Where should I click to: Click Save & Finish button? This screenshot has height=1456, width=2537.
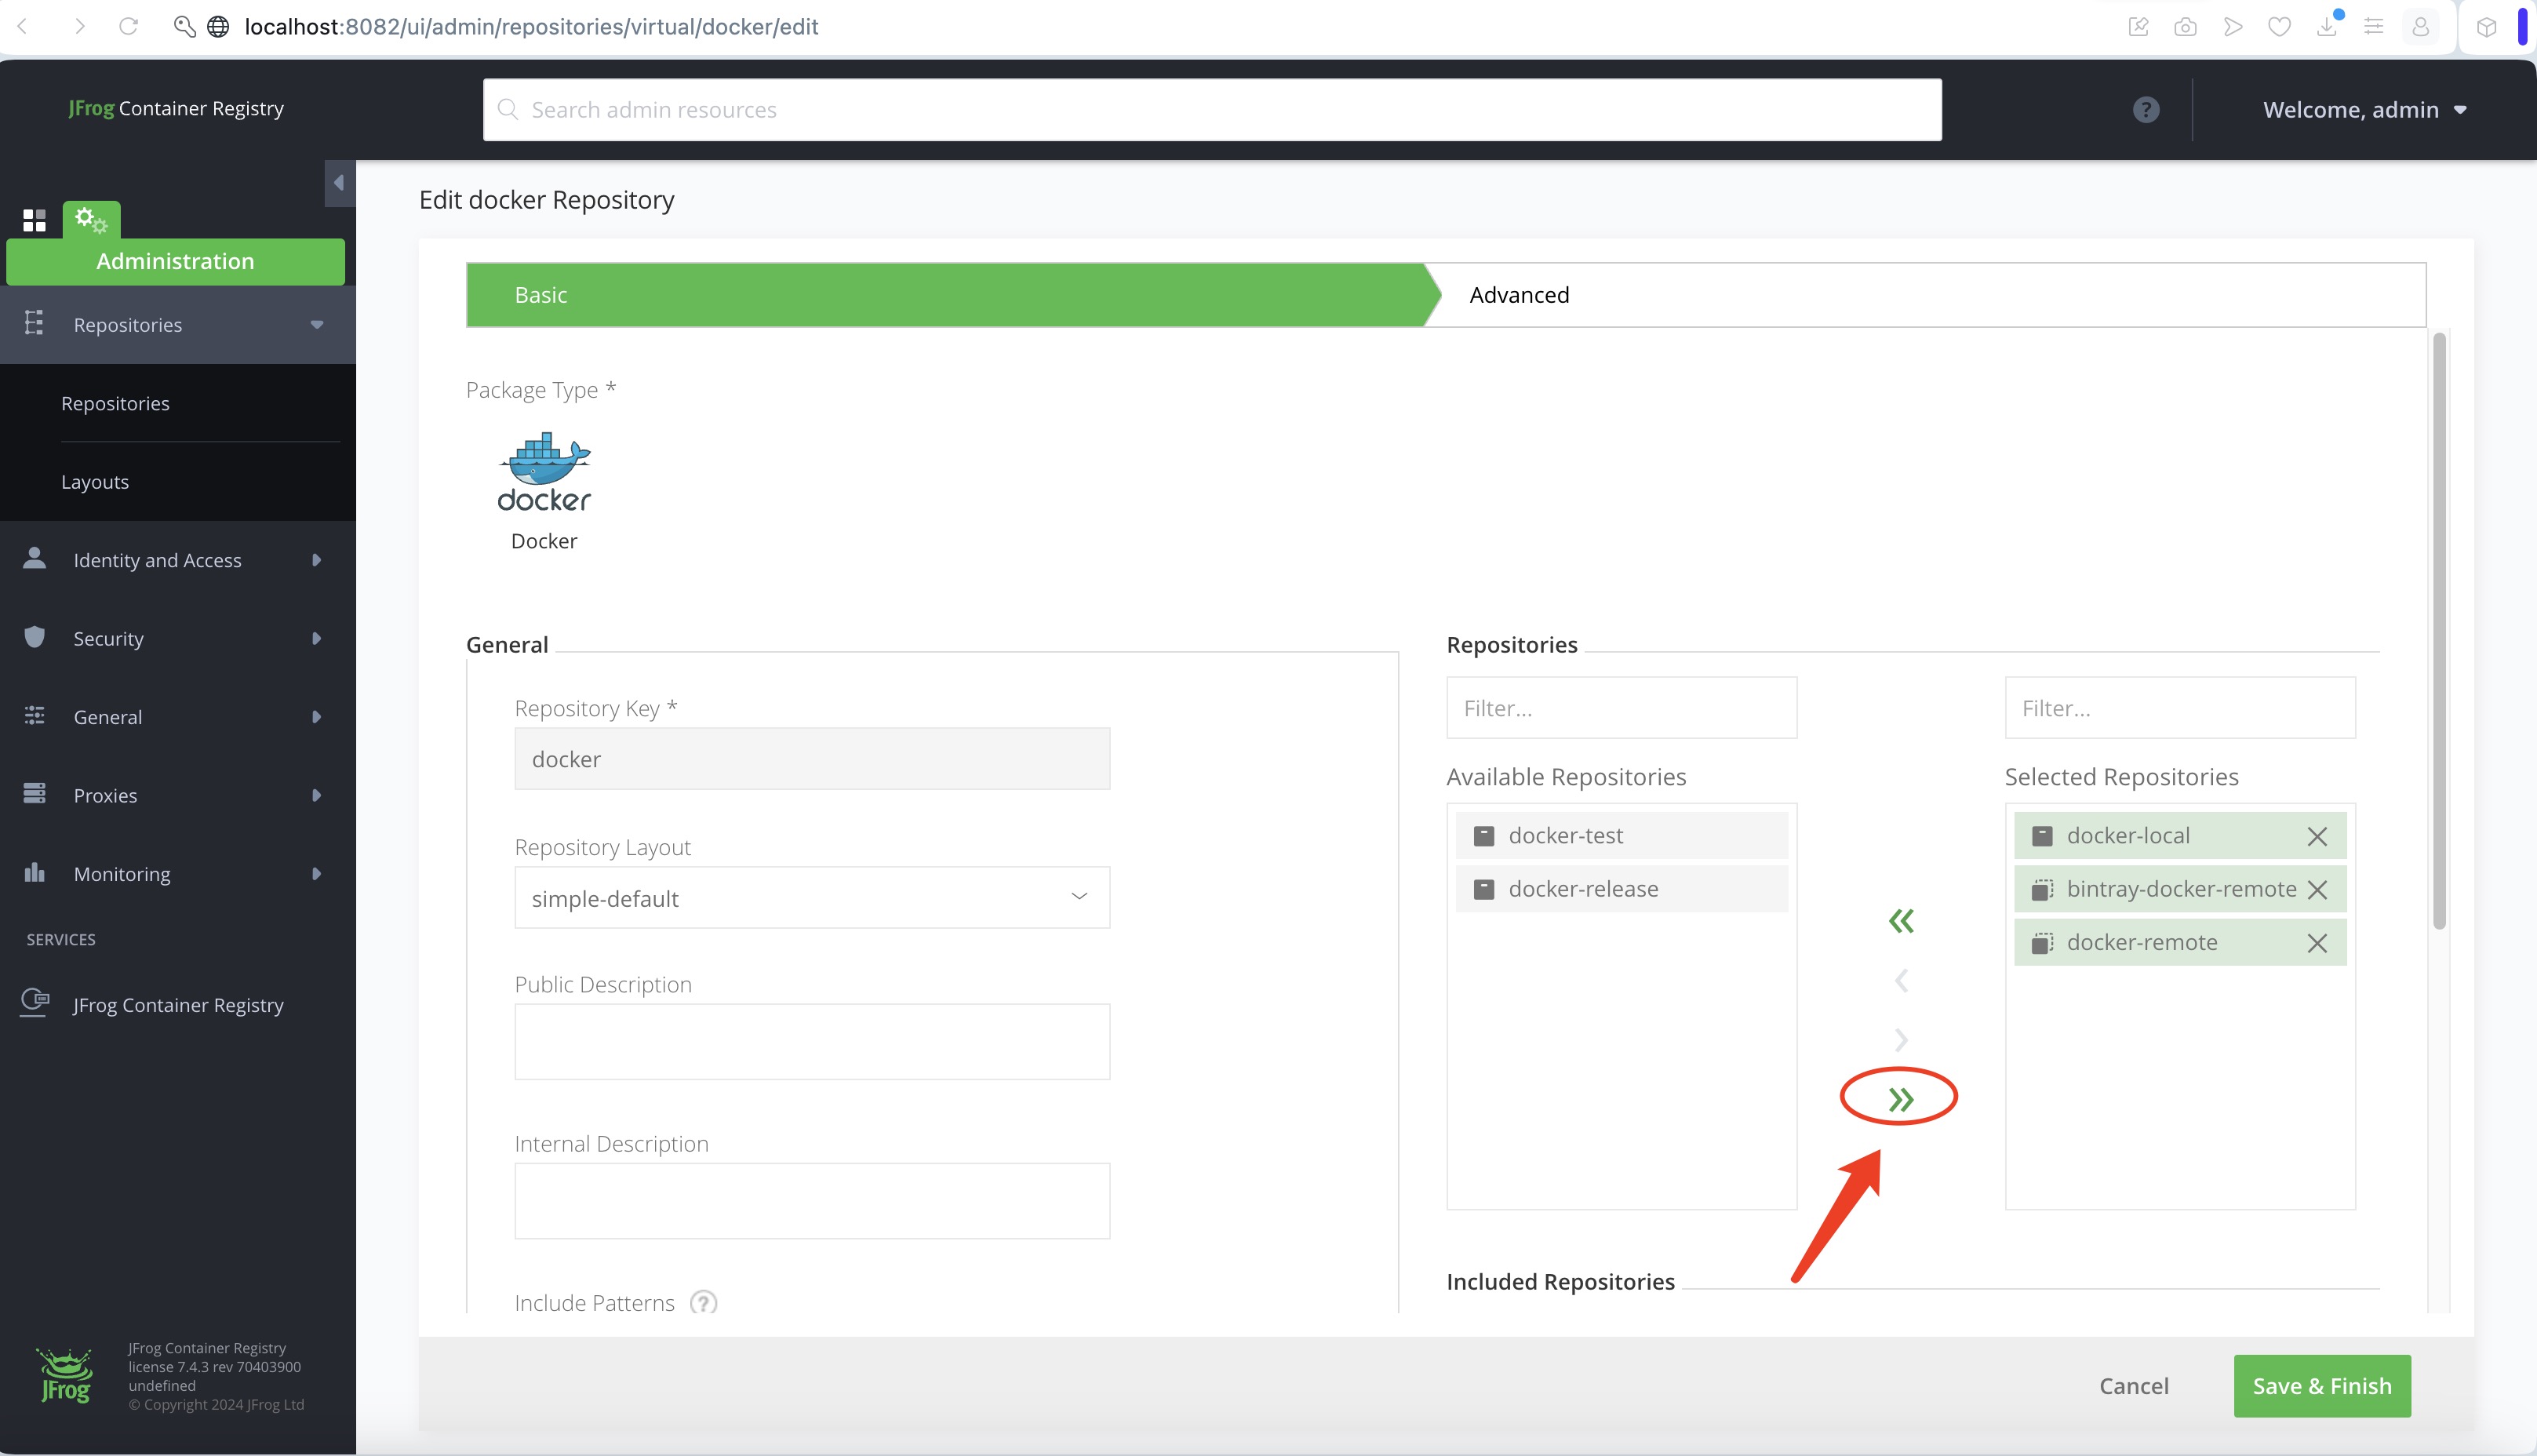[2322, 1386]
